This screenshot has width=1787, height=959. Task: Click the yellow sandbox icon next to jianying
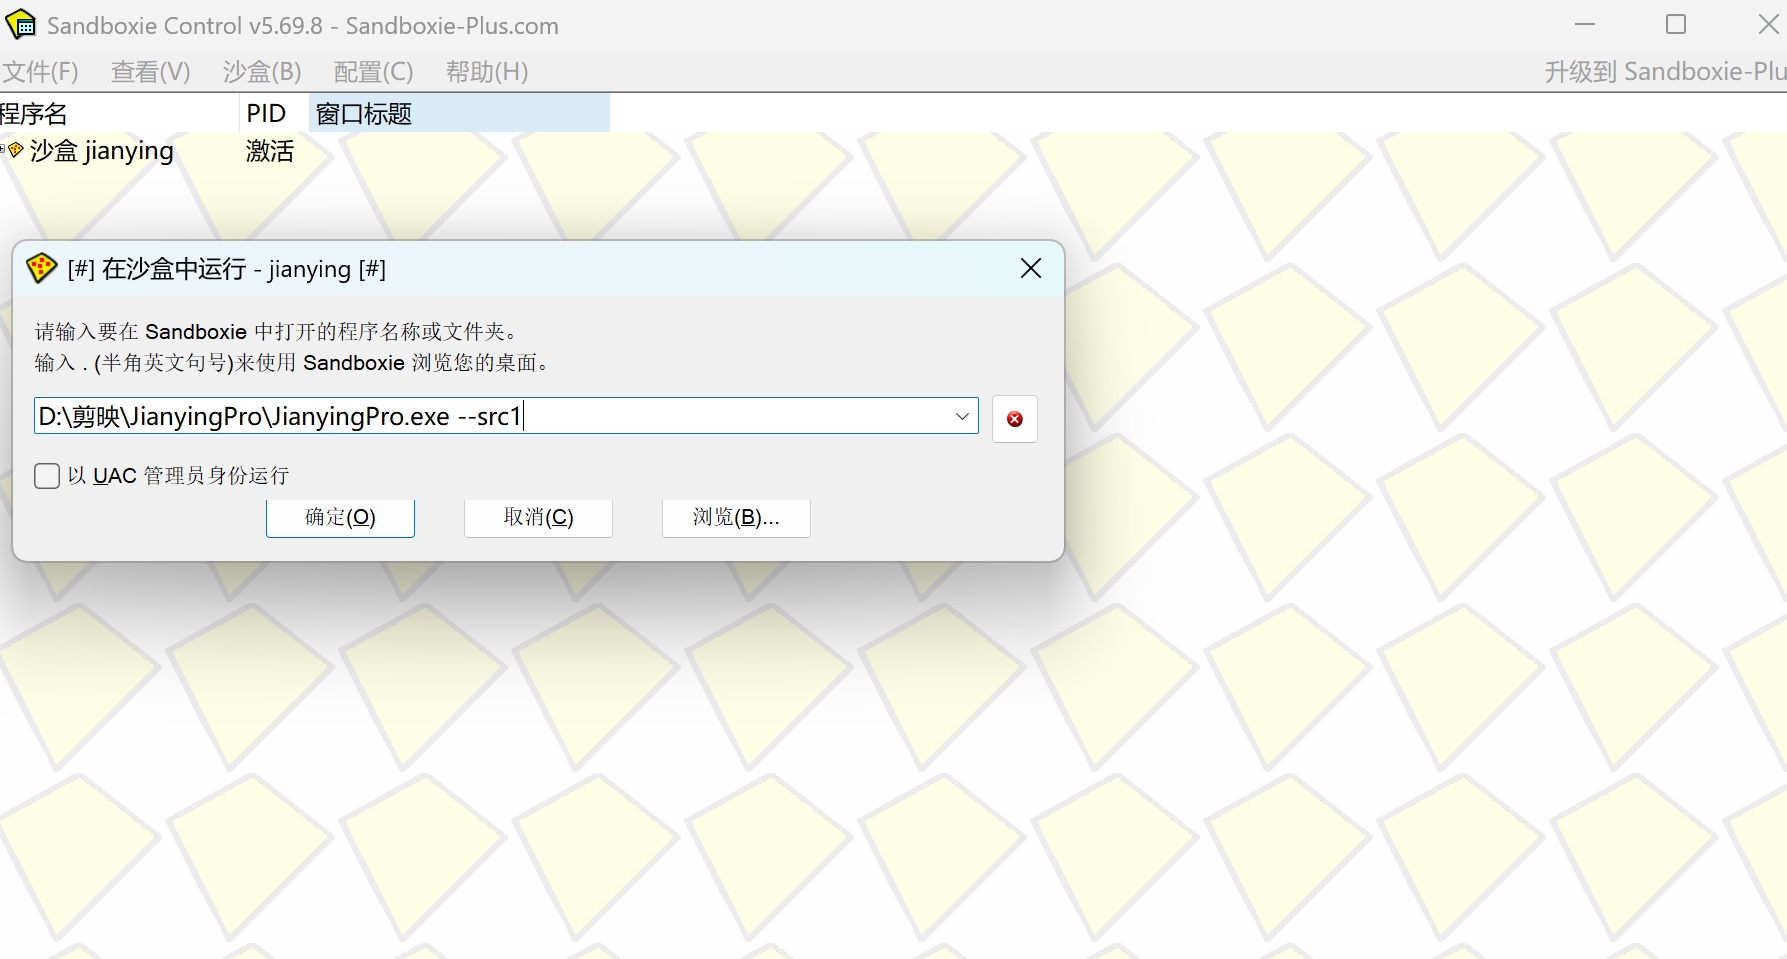(x=16, y=150)
